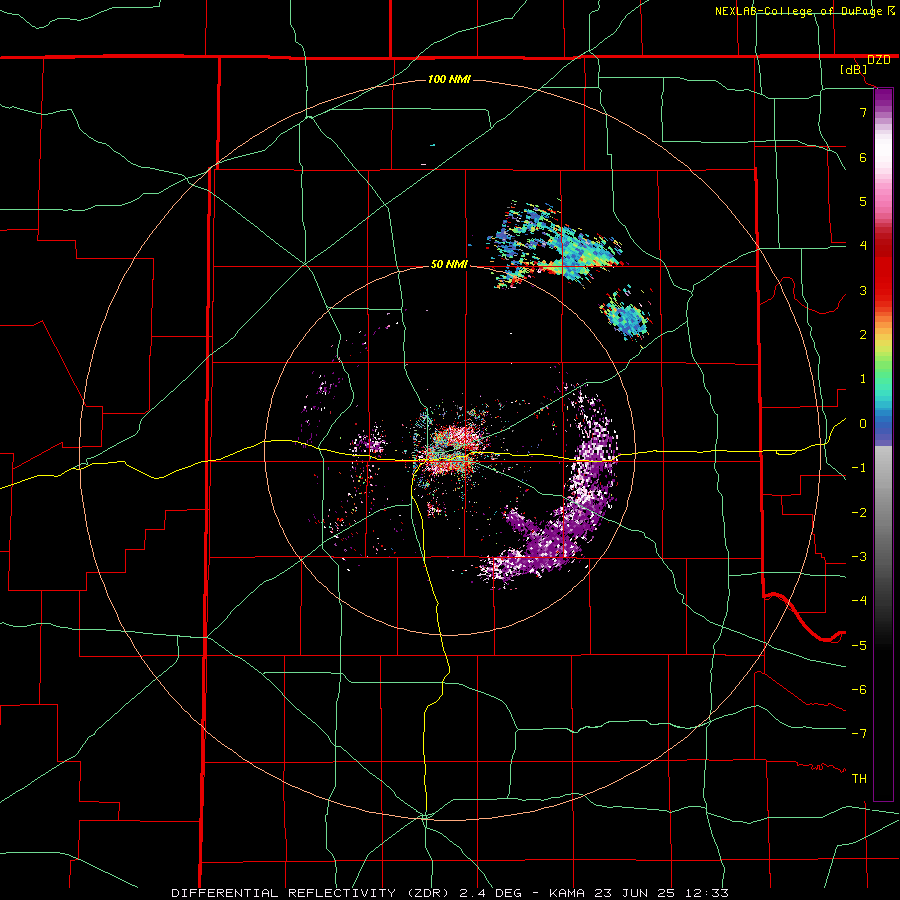
Task: Click the small round blue echo below northeast cluster
Action: tap(627, 317)
